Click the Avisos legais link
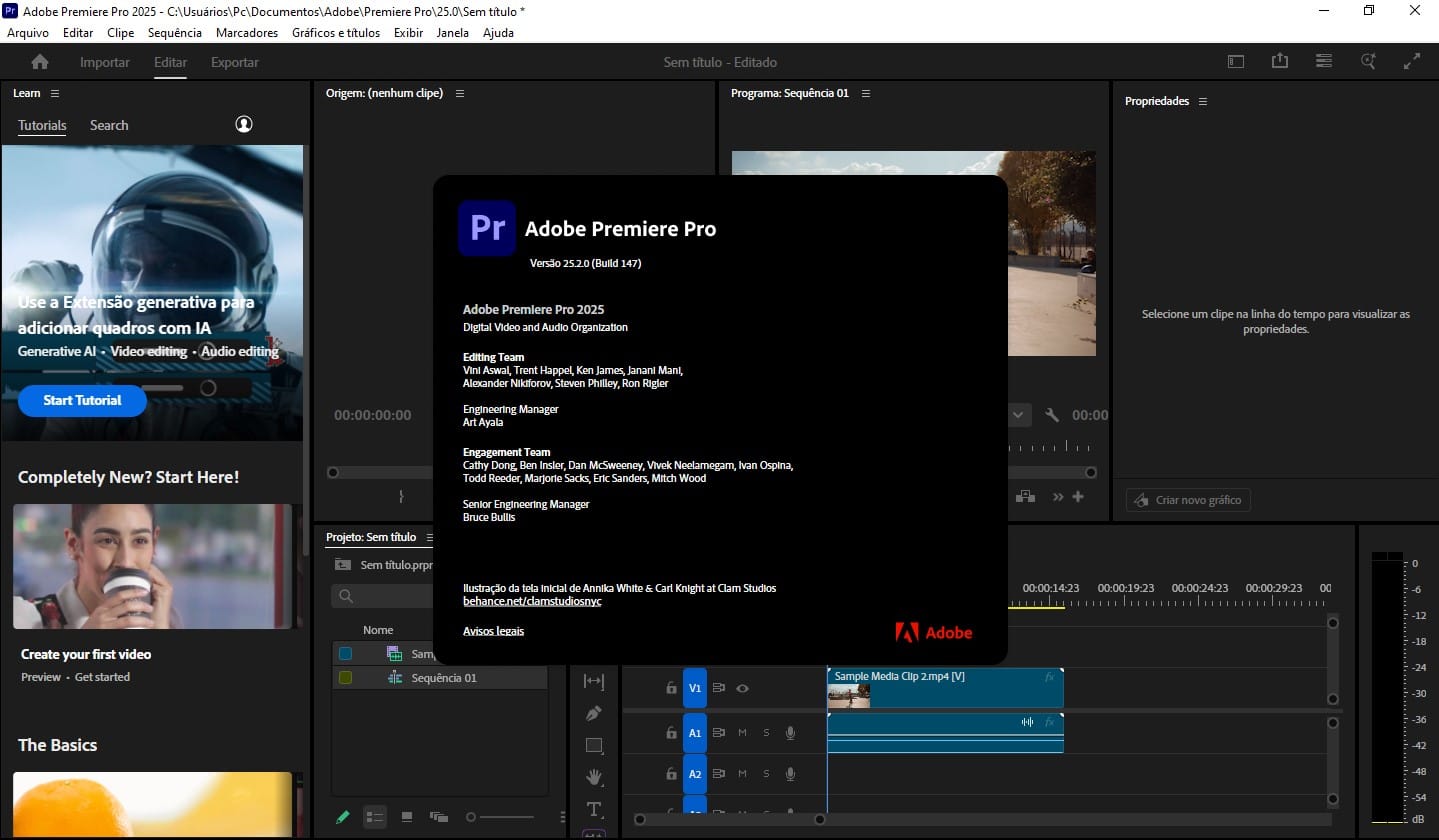The width and height of the screenshot is (1439, 840). [493, 630]
